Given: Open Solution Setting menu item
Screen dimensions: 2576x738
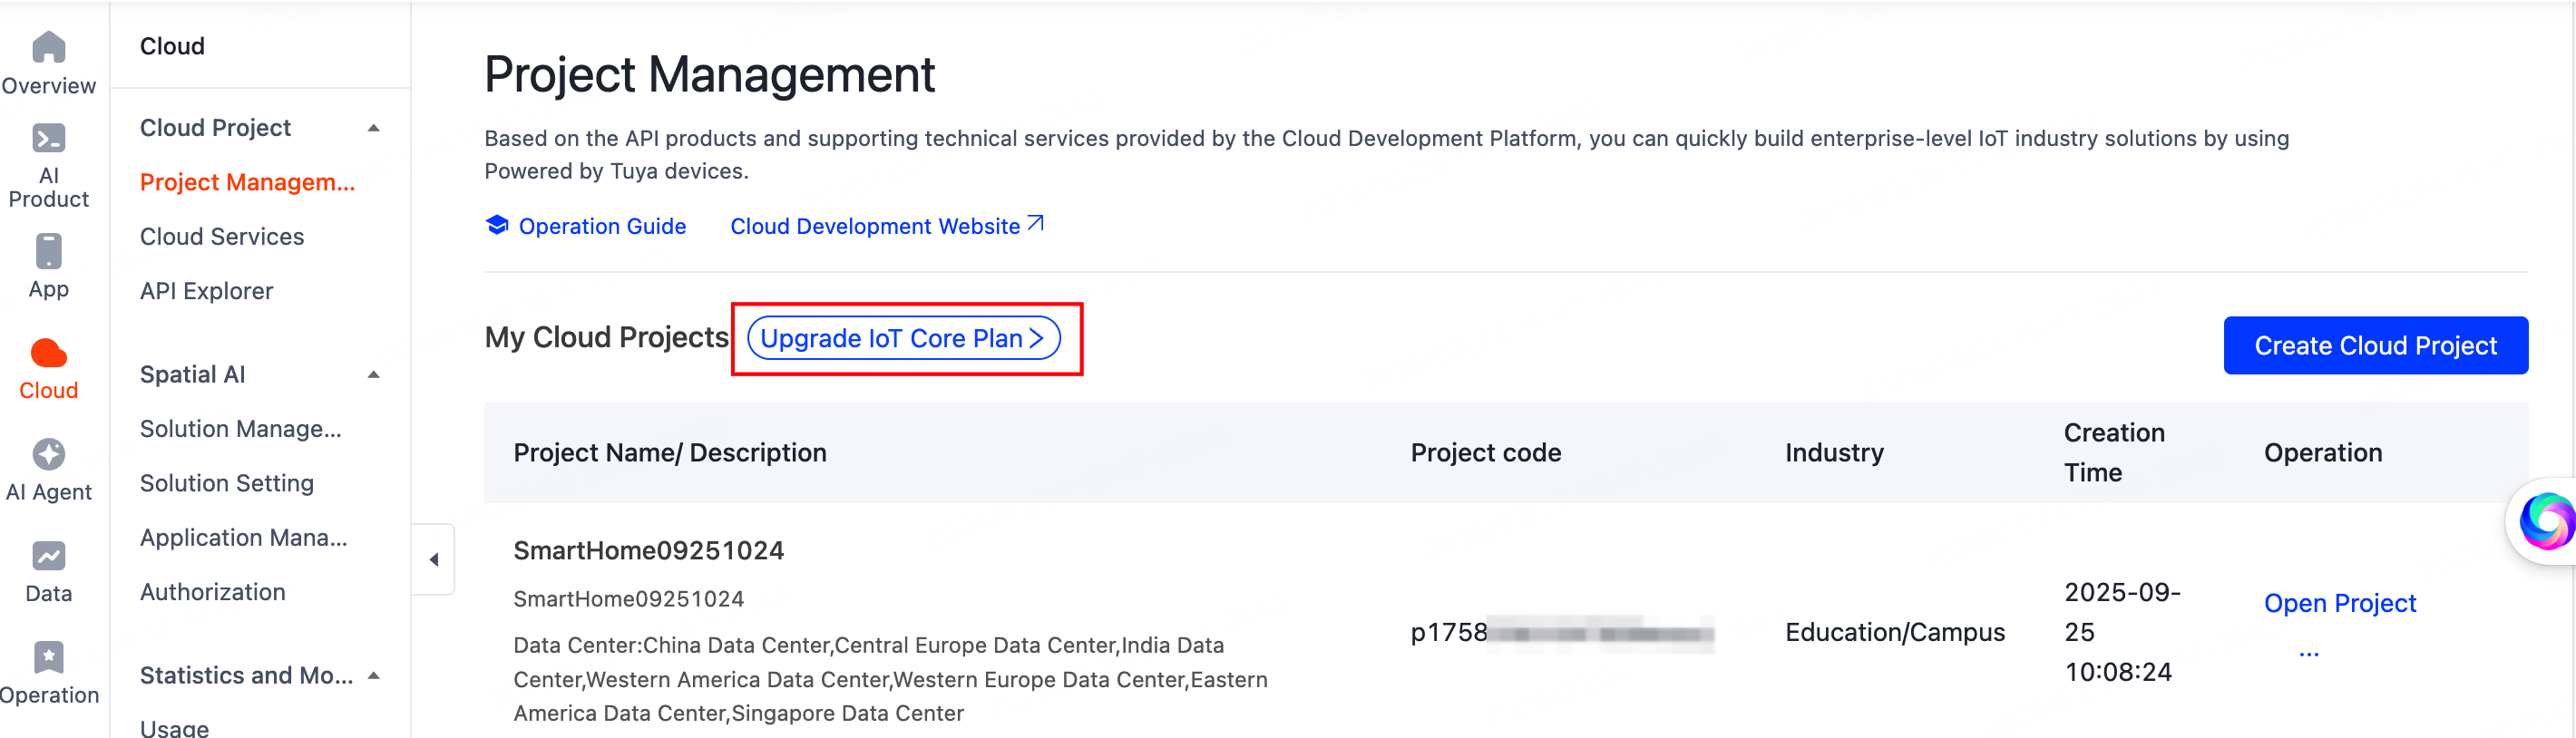Looking at the screenshot, I should click(x=227, y=483).
